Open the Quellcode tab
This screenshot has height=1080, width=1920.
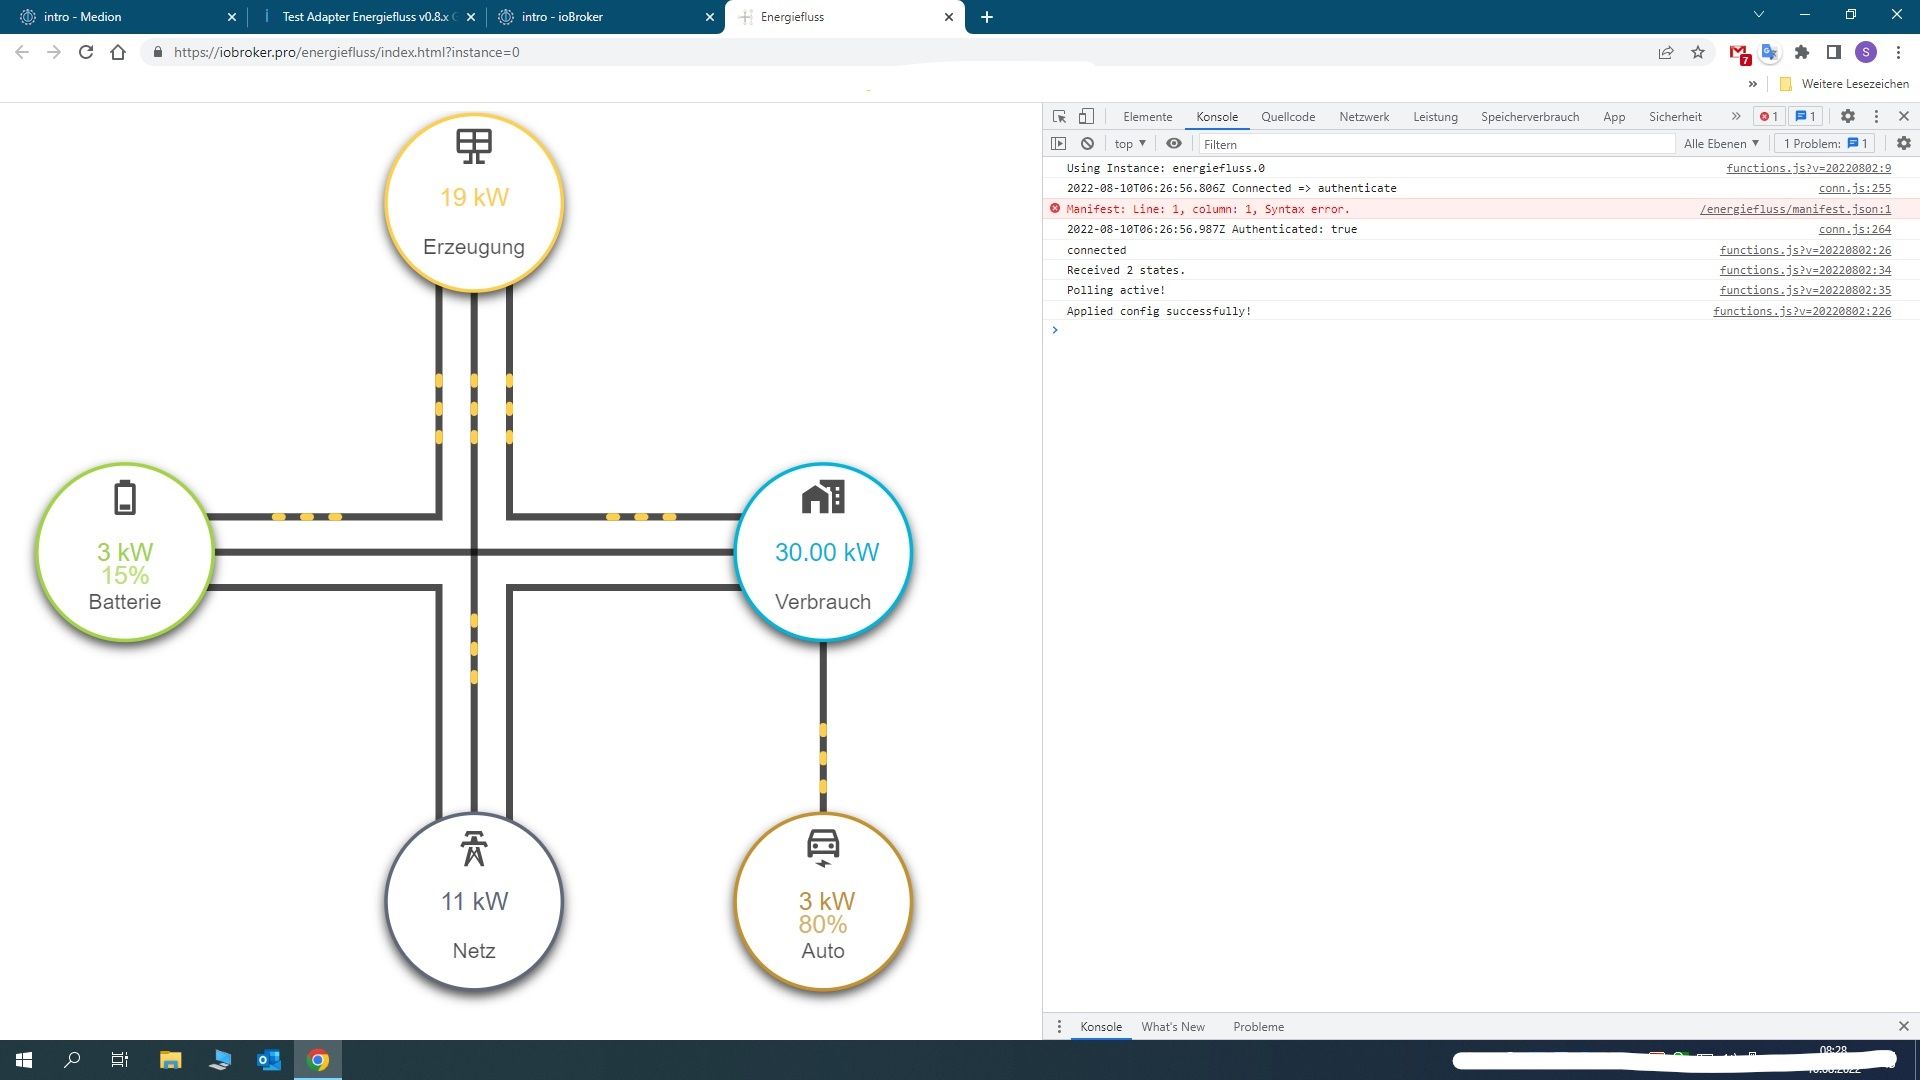[x=1288, y=117]
